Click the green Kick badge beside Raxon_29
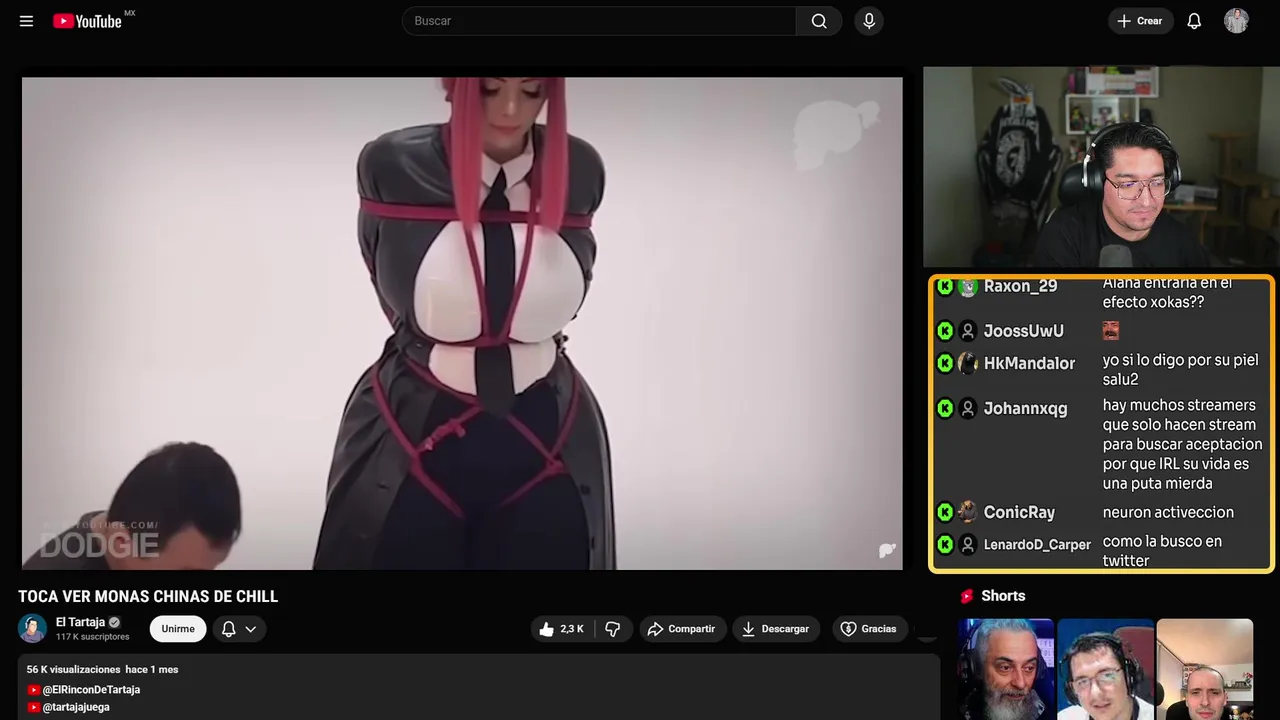This screenshot has height=720, width=1280. [x=945, y=287]
